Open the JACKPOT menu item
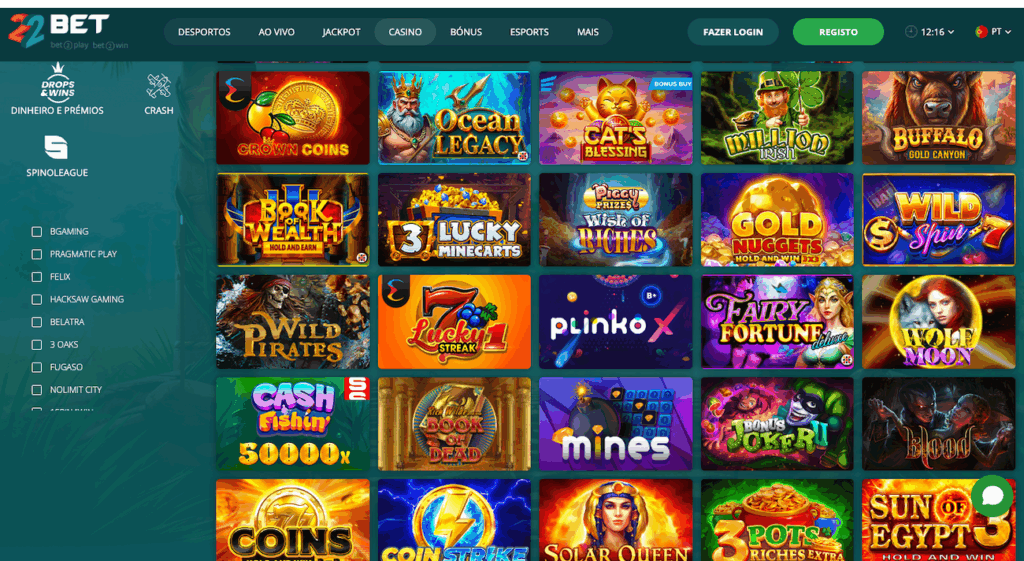 click(x=341, y=32)
